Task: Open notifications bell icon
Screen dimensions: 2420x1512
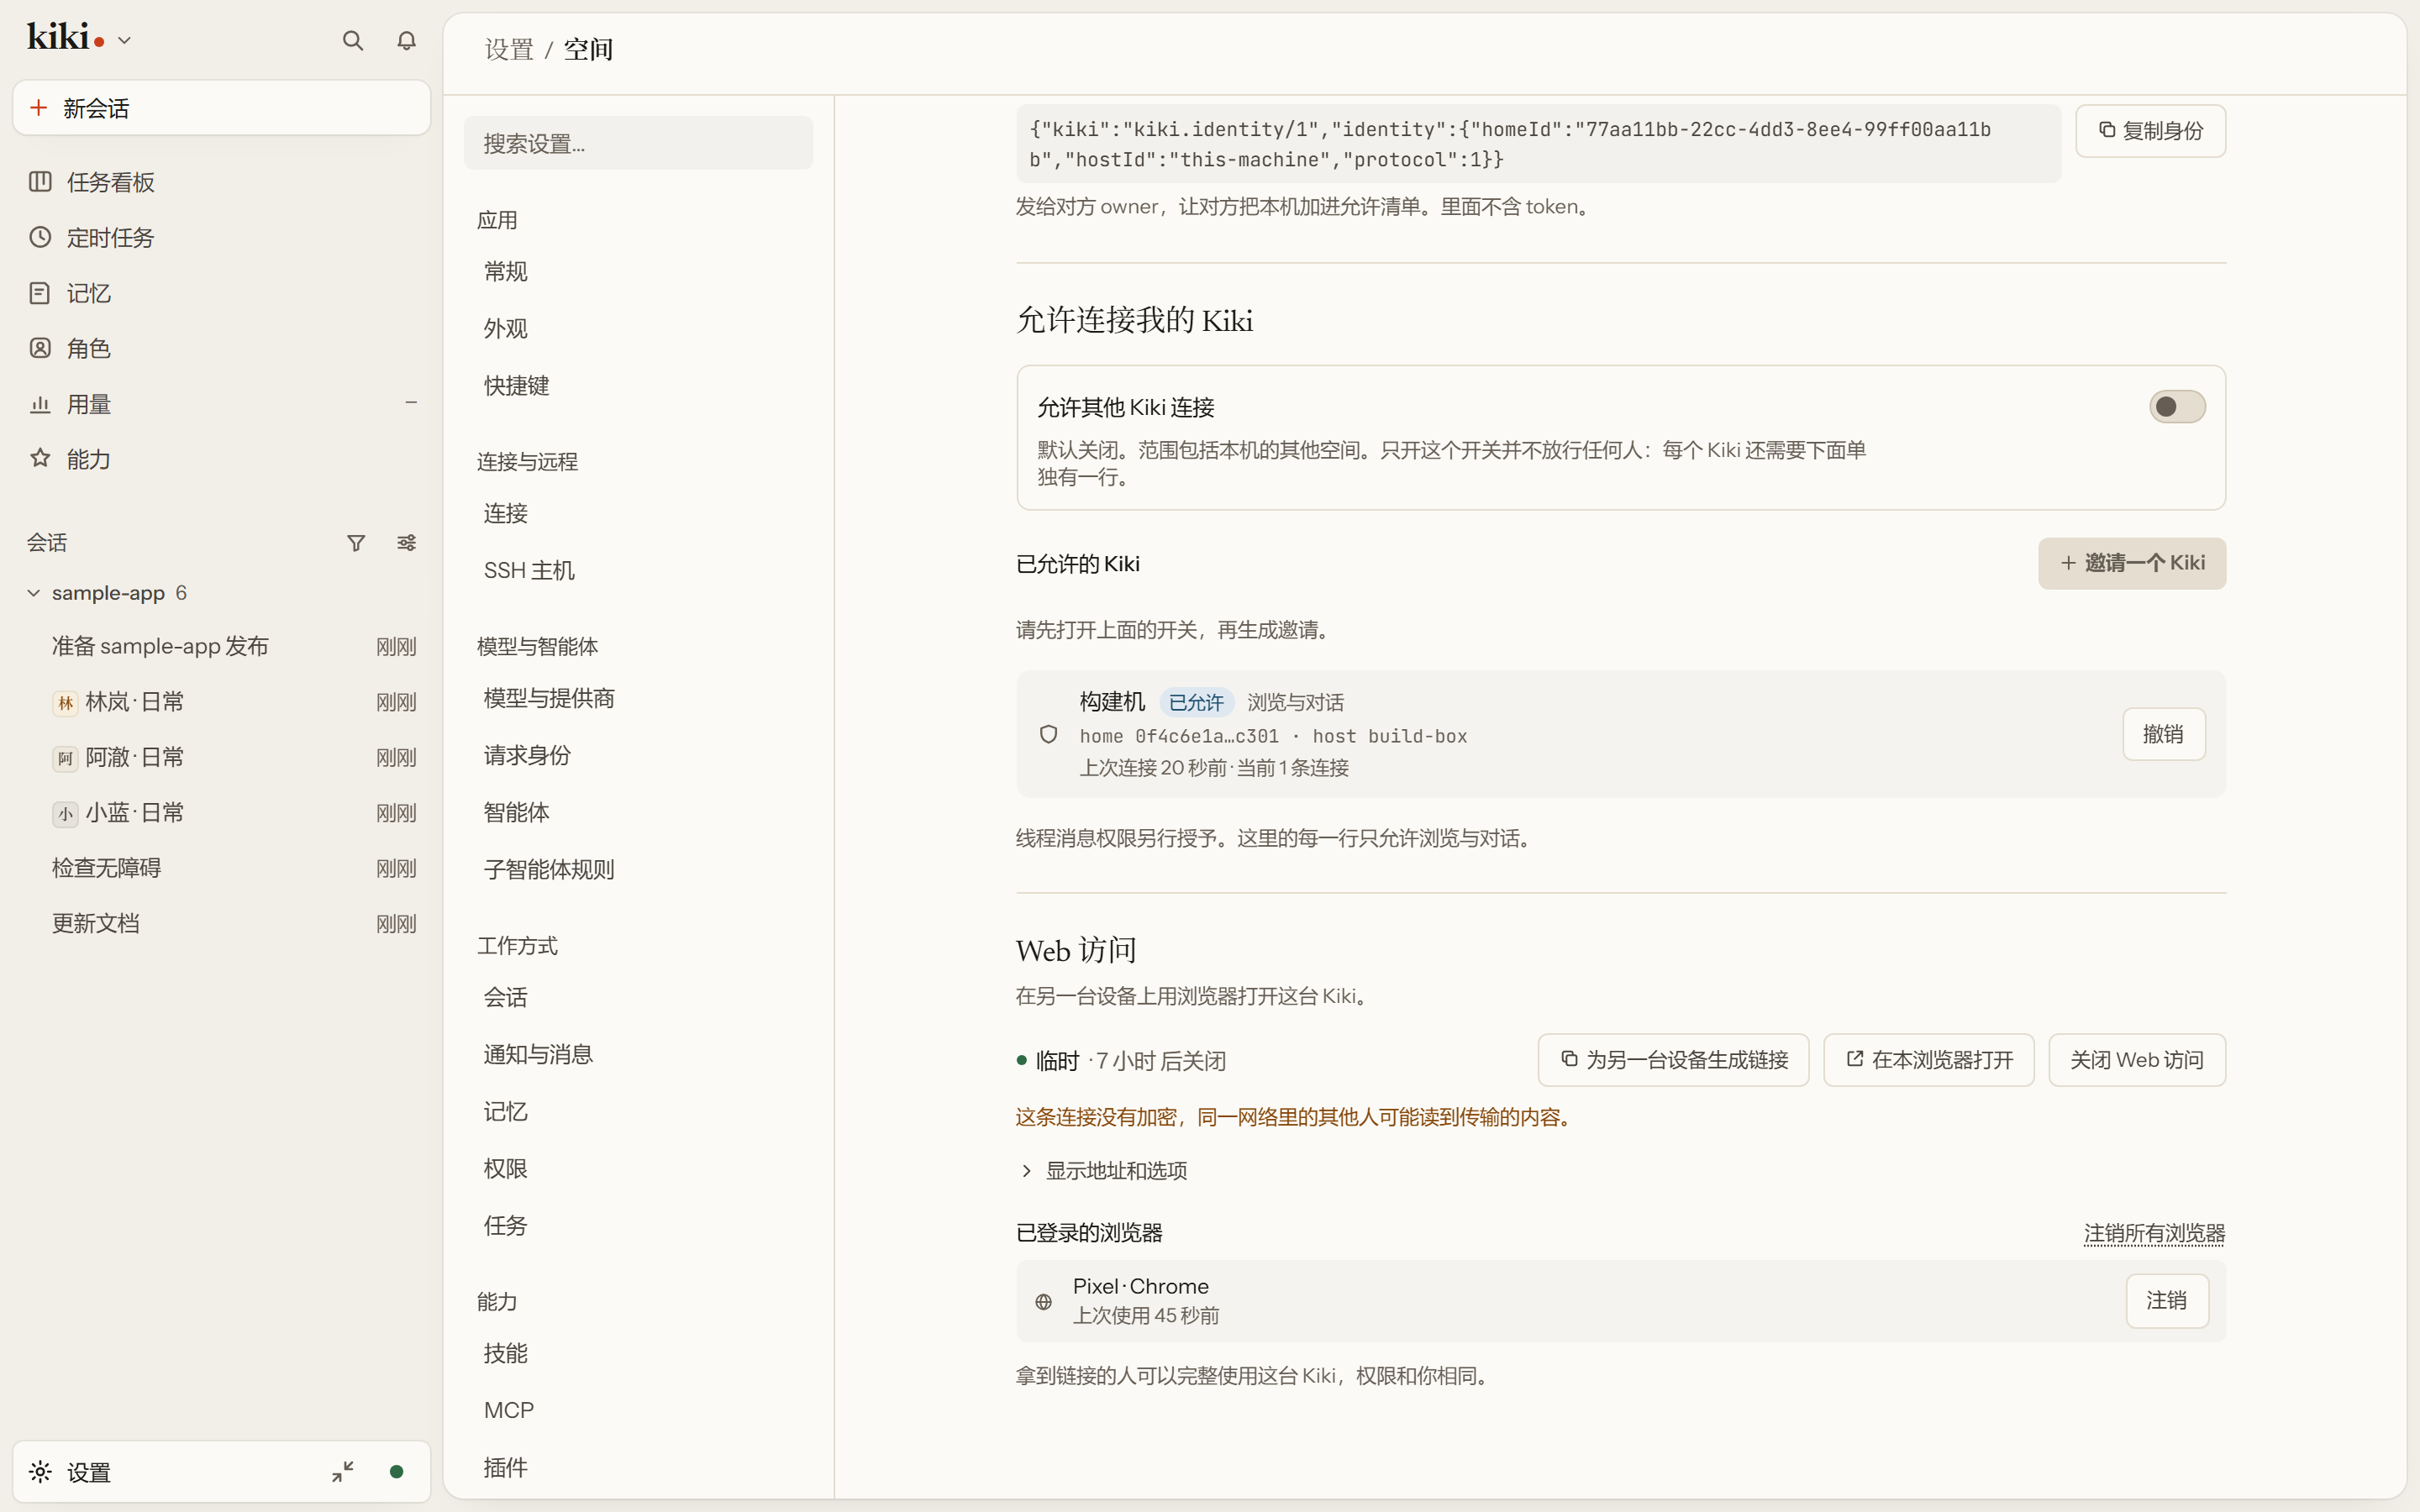Action: coord(406,40)
